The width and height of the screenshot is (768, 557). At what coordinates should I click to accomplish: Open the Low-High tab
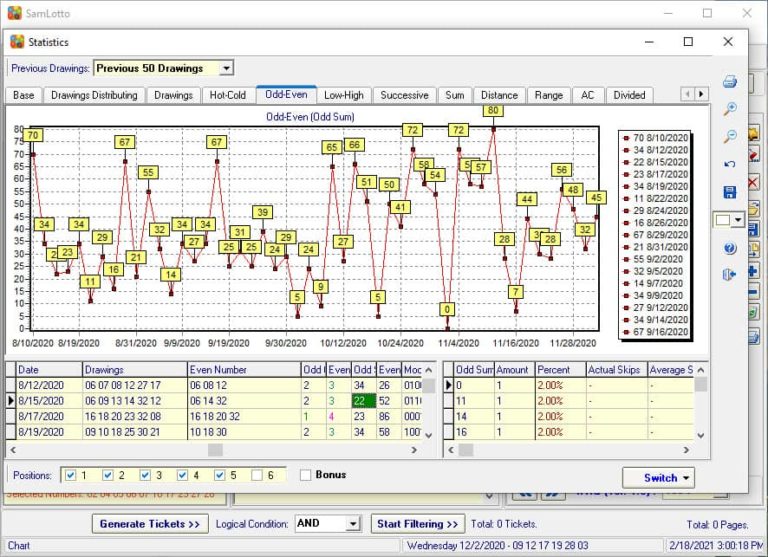(x=343, y=95)
